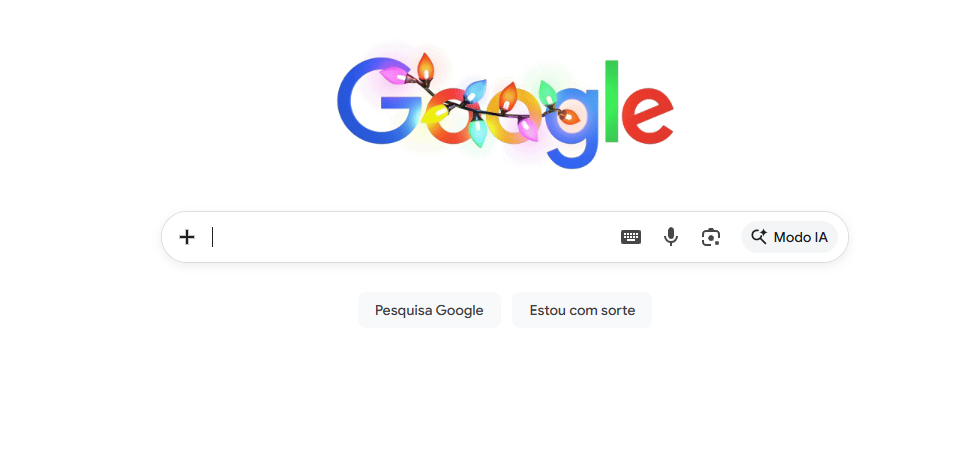Viewport: 969px width, 473px height.
Task: Click the cyan bulb hanging below first o
Action: pos(476,131)
